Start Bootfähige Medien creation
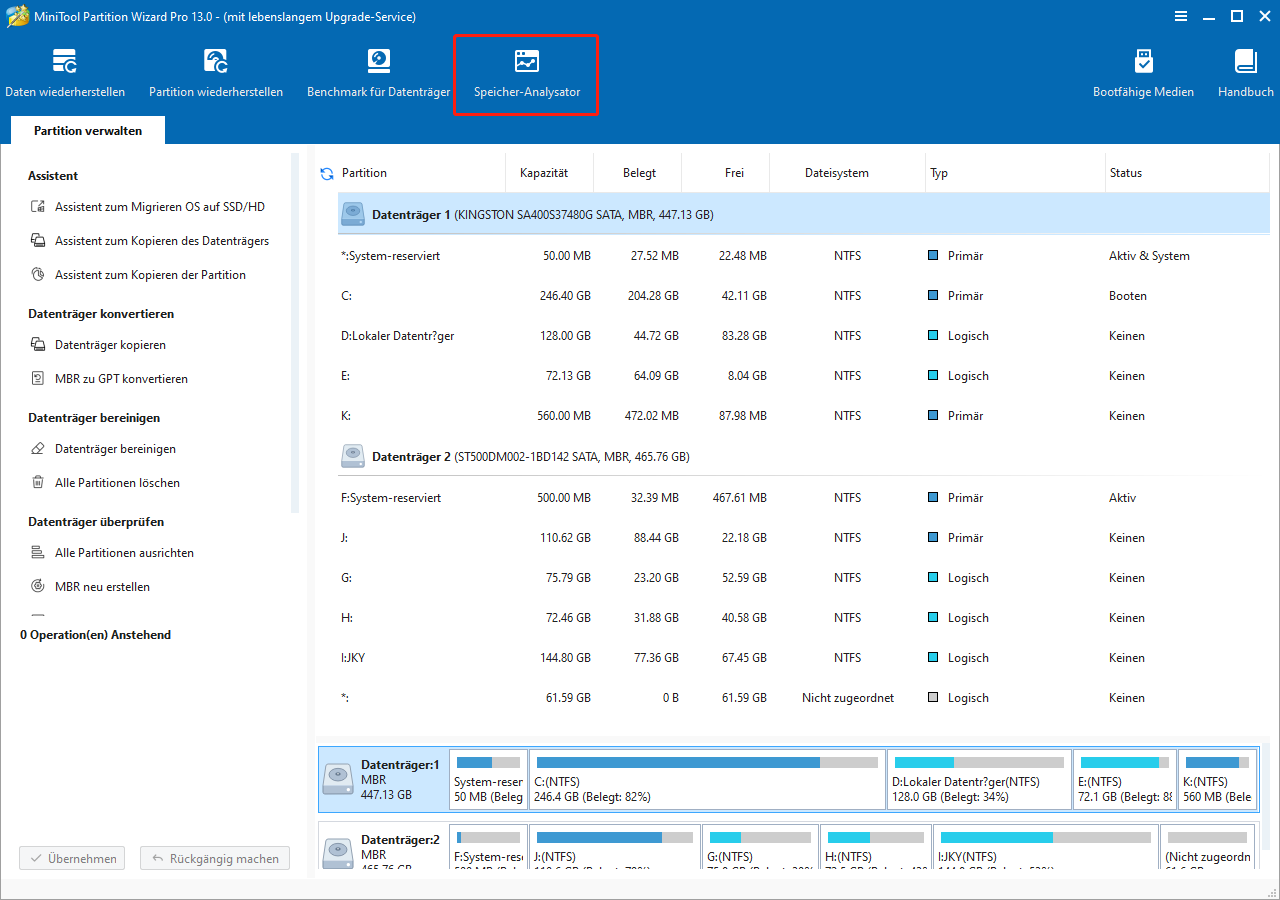This screenshot has height=900, width=1280. [1143, 70]
